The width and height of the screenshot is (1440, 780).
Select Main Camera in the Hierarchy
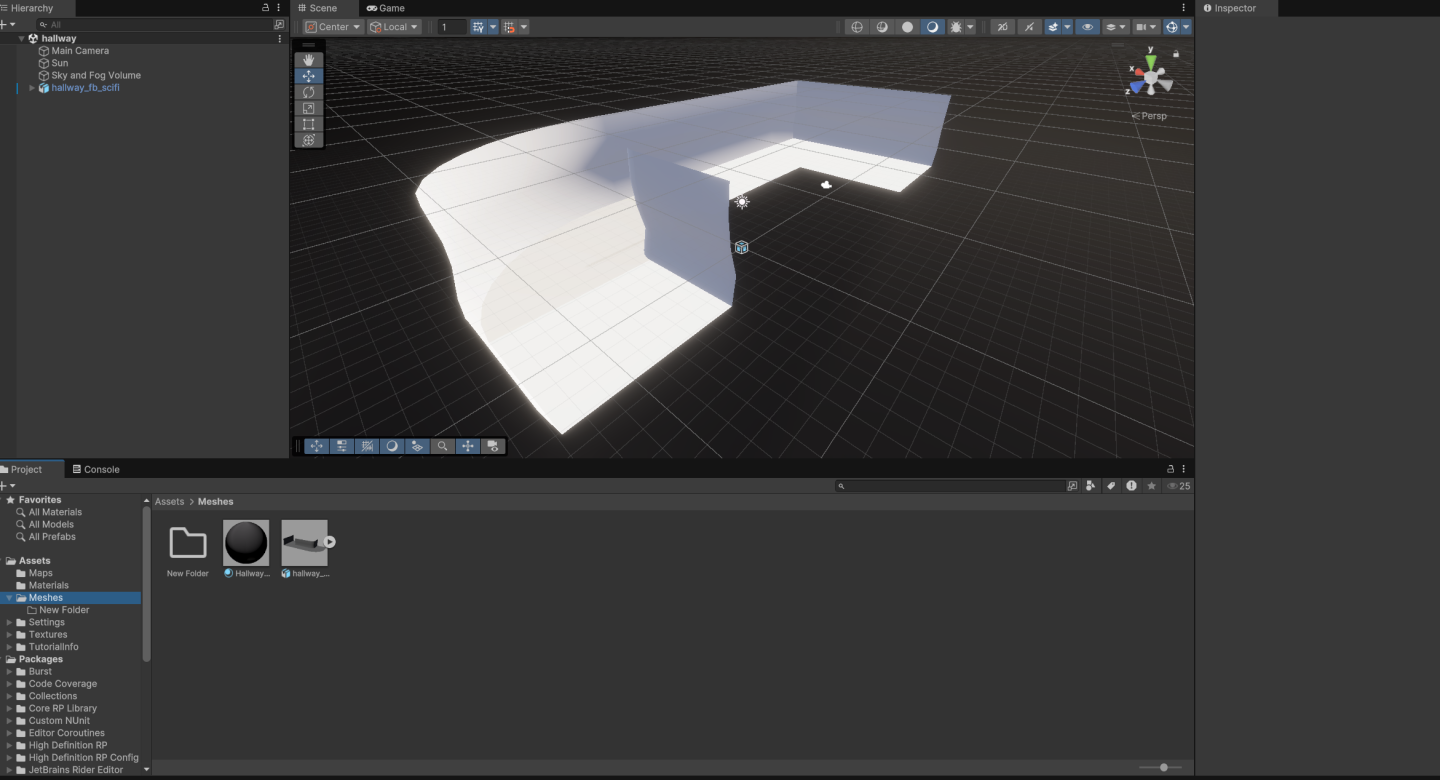[80, 51]
